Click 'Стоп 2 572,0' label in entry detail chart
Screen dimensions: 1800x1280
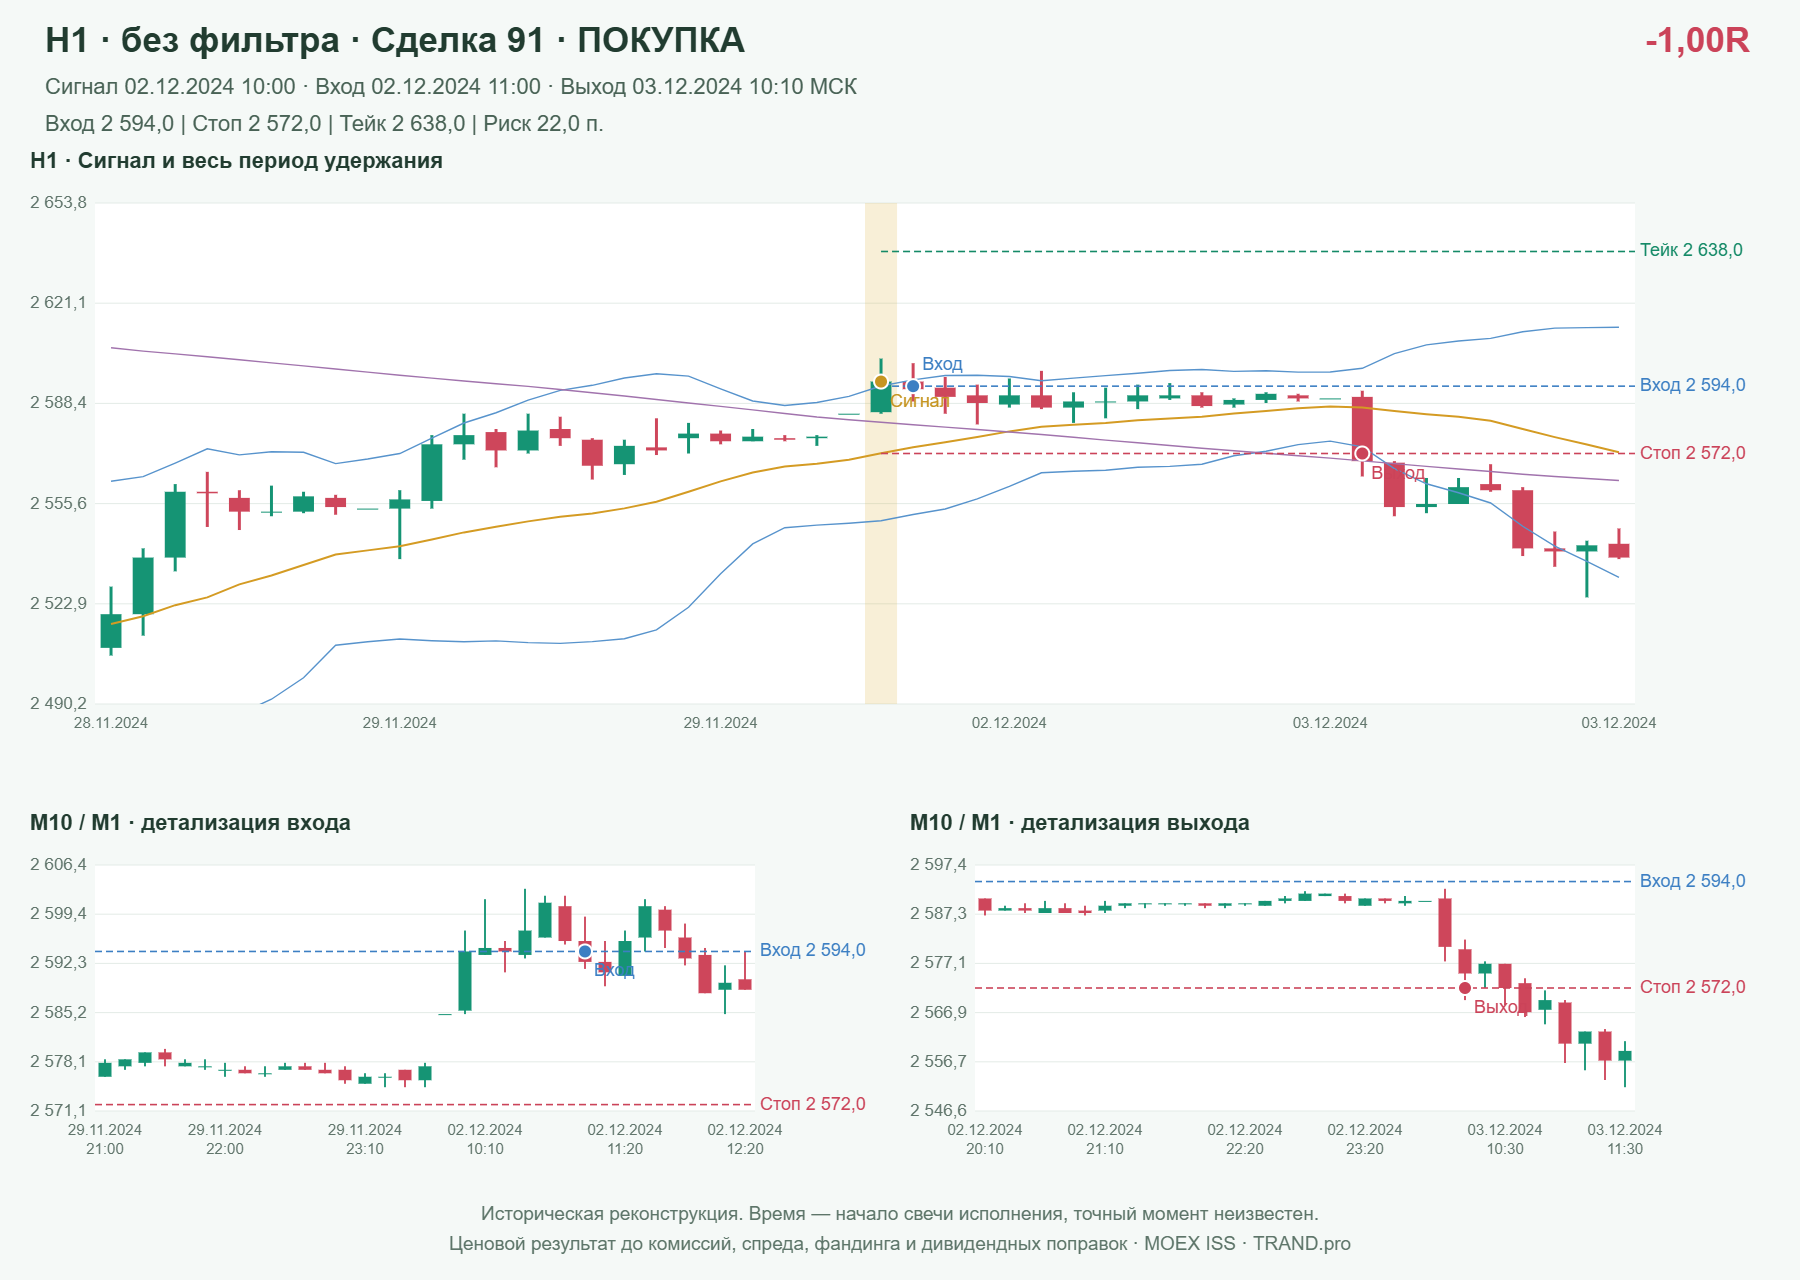tap(812, 1104)
